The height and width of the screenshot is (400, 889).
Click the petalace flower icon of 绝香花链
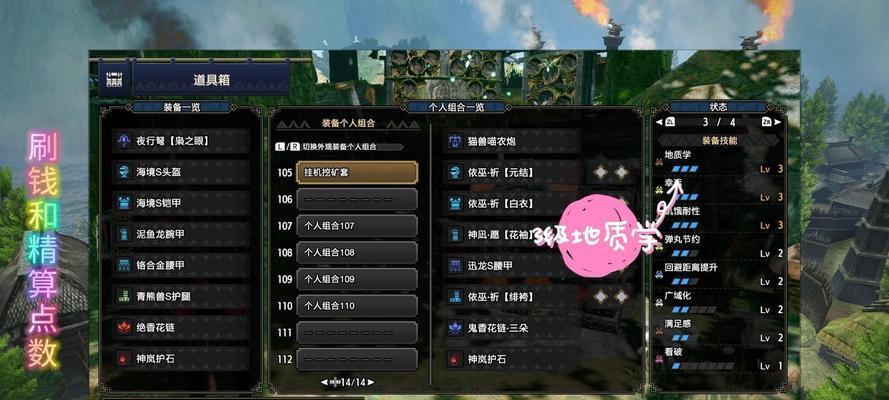[x=124, y=327]
